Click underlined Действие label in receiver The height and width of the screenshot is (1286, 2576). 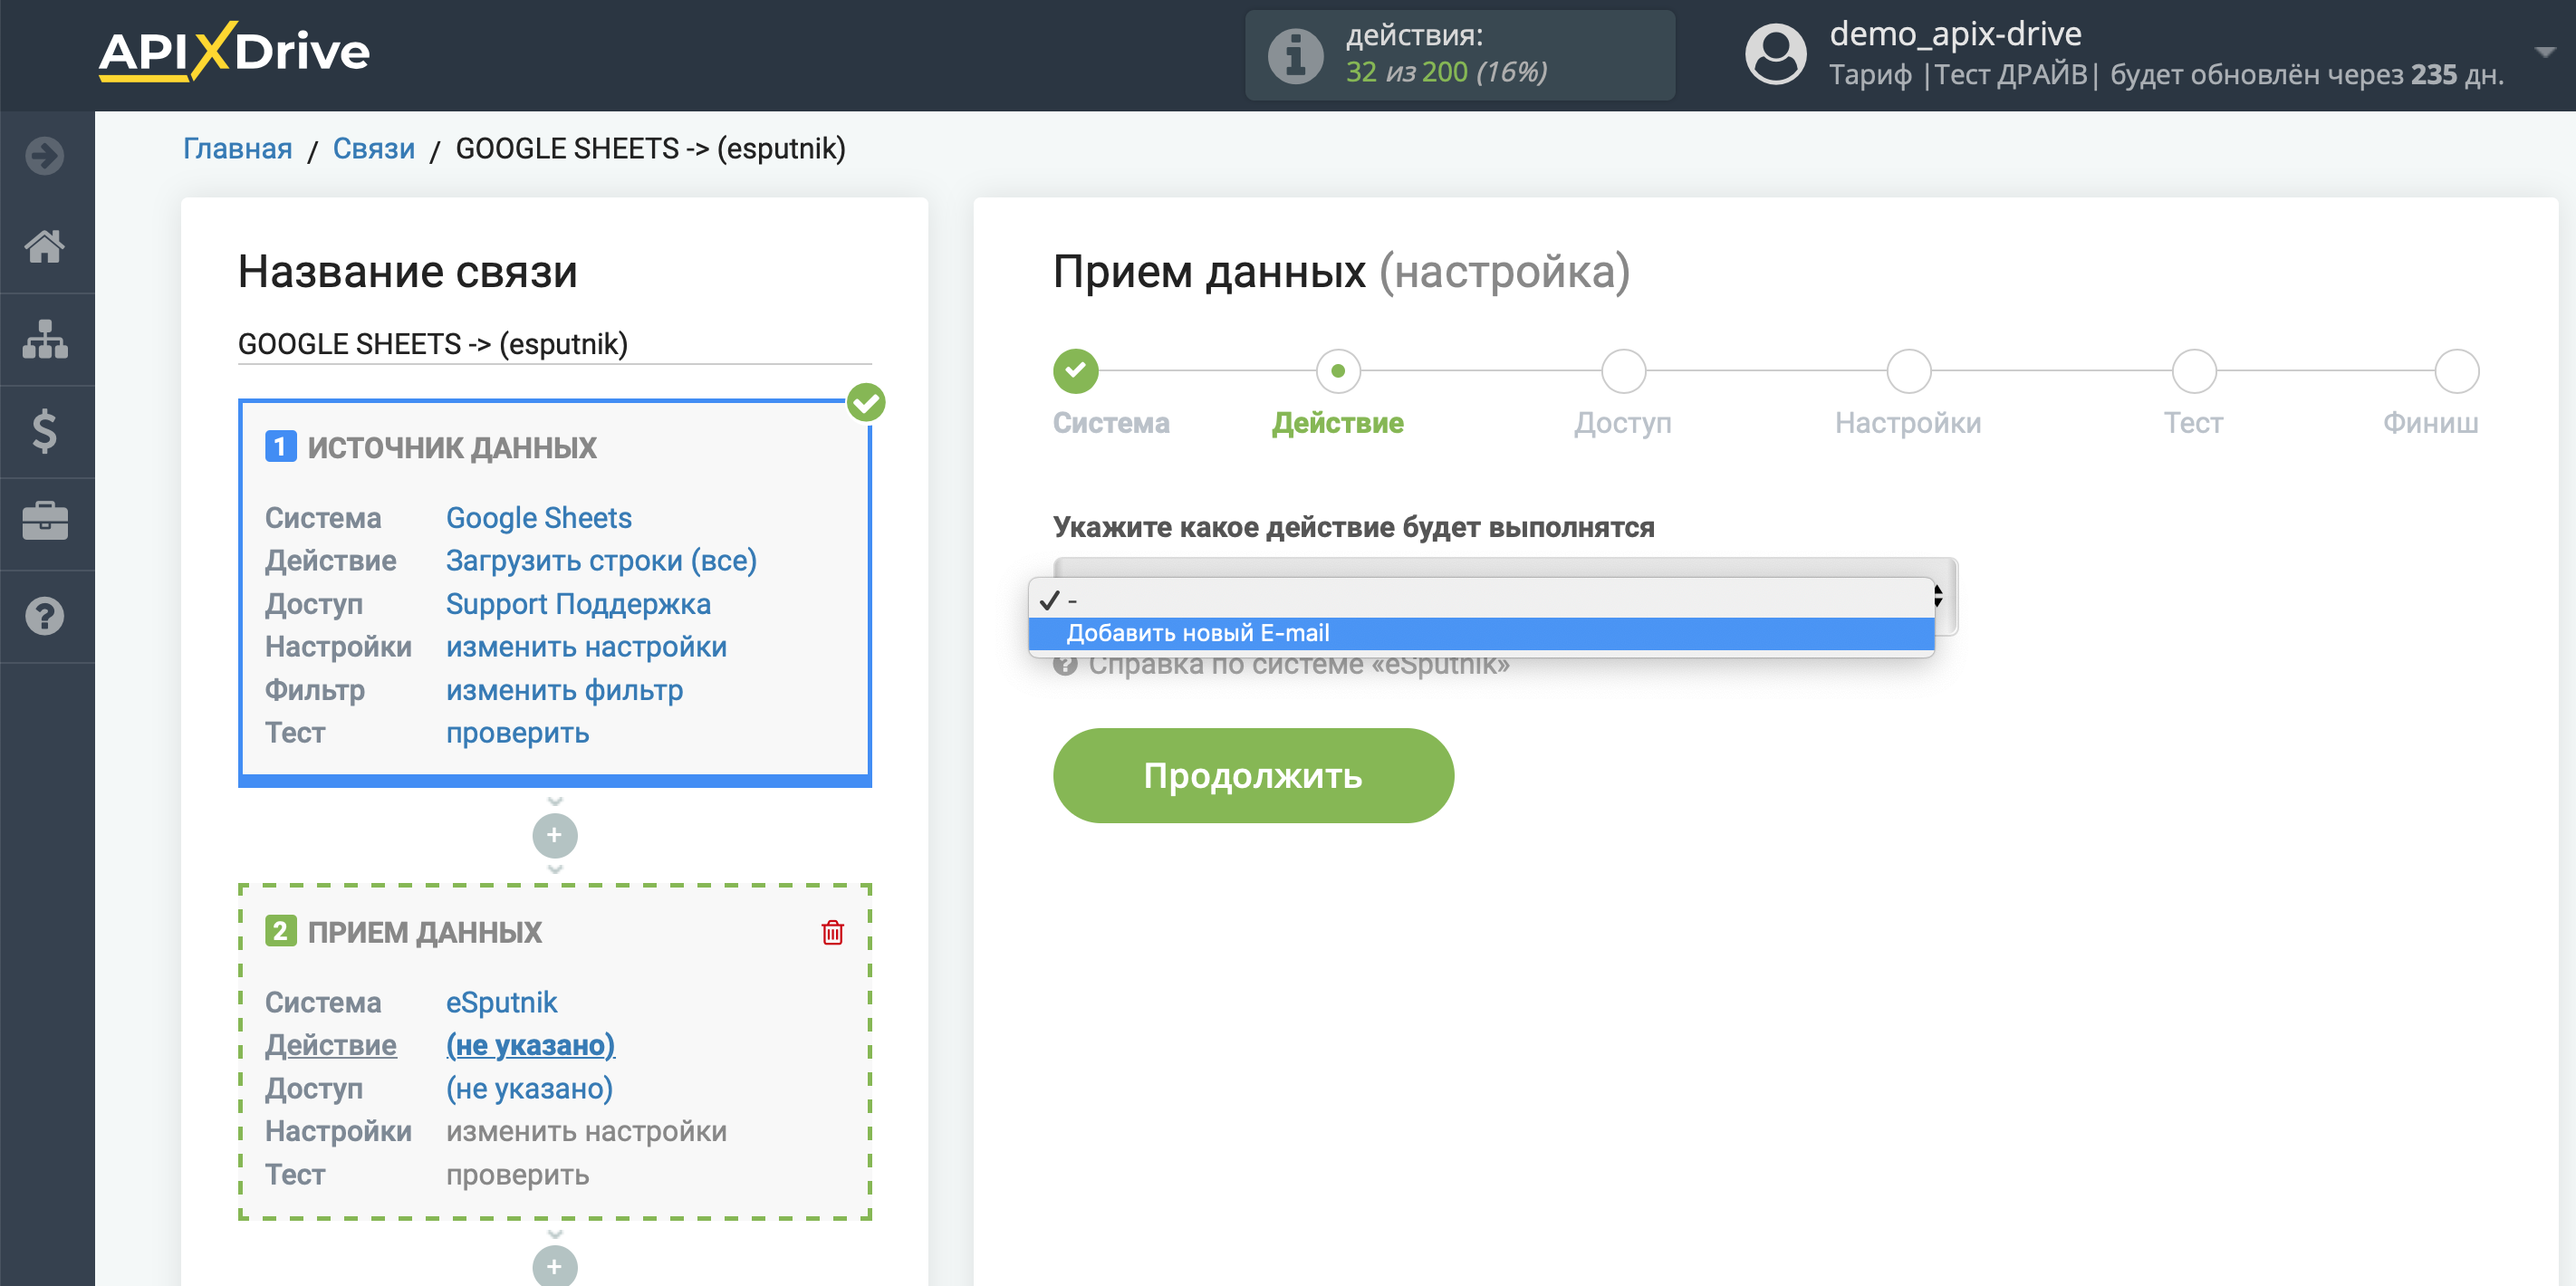click(x=330, y=1045)
